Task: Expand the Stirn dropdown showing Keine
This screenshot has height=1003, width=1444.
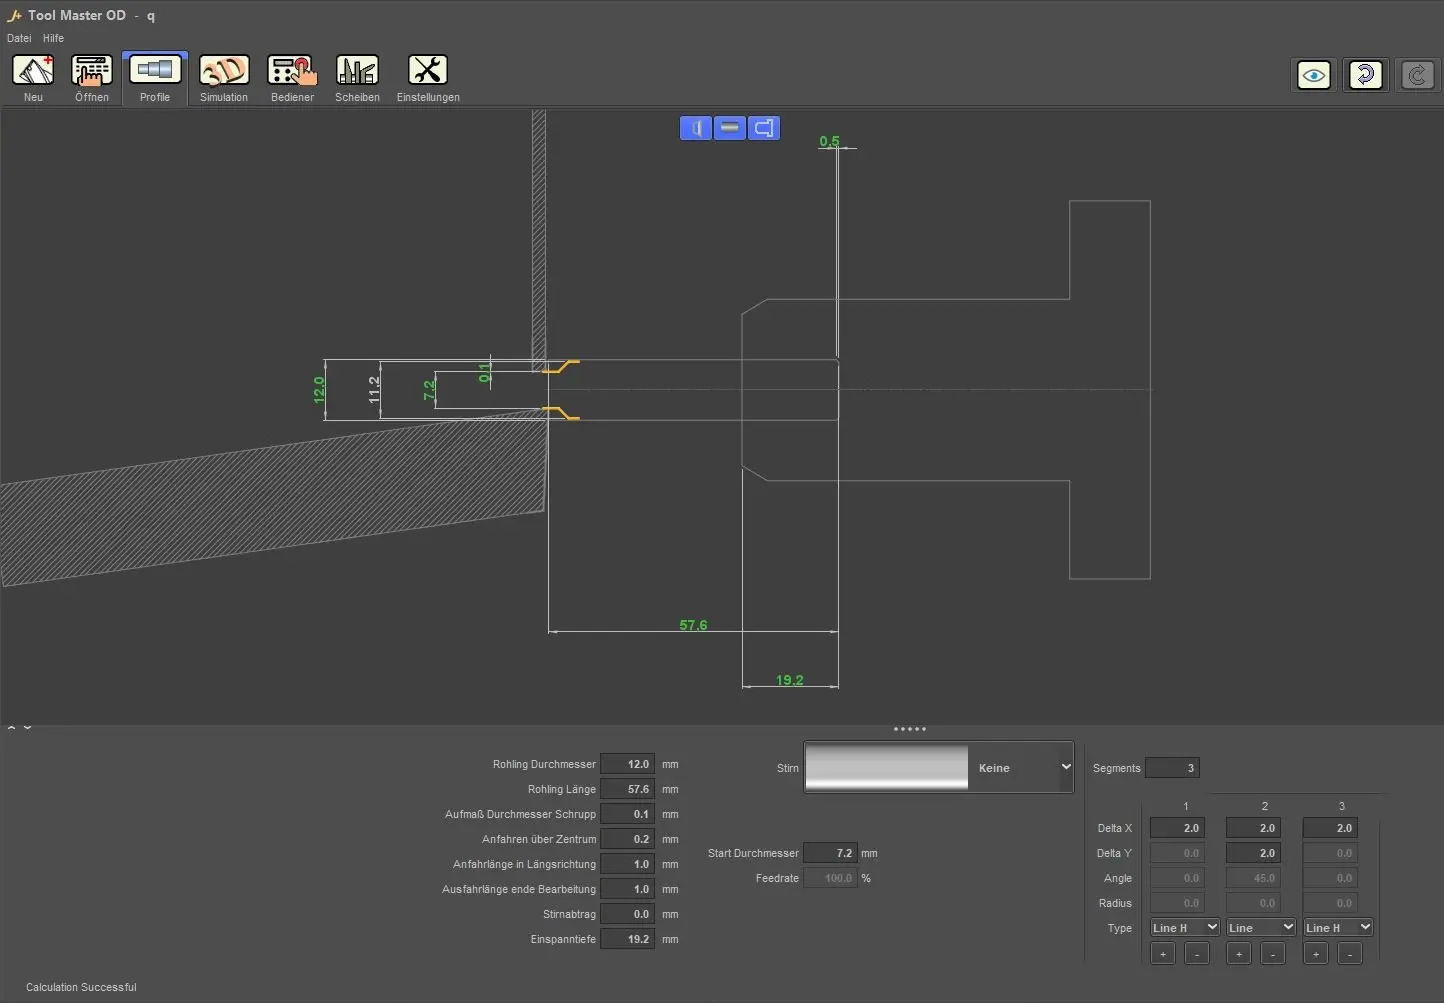Action: (x=1064, y=768)
